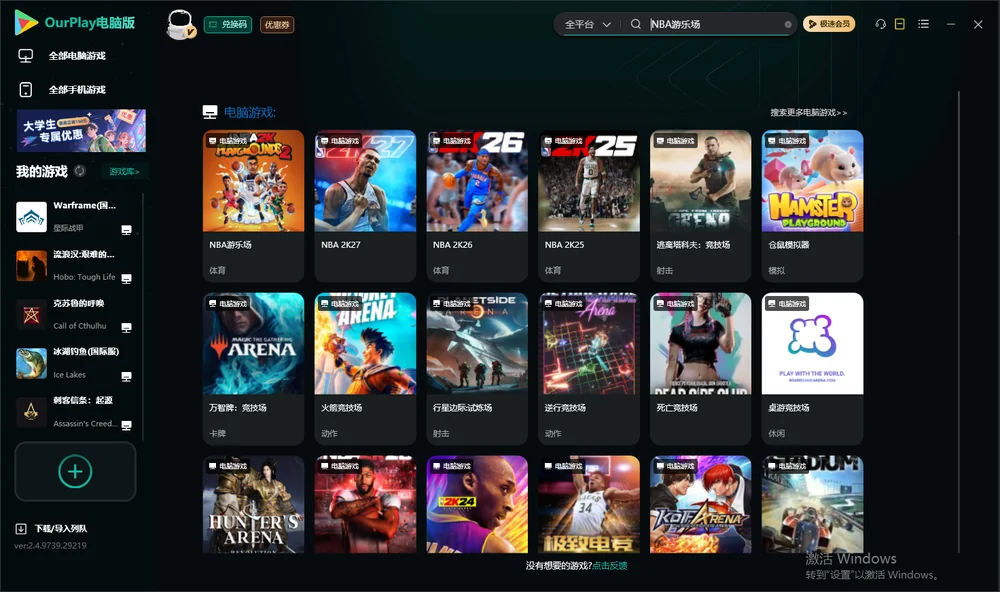Click the OurPlay logo icon
This screenshot has width=1000, height=592.
pyautogui.click(x=26, y=22)
